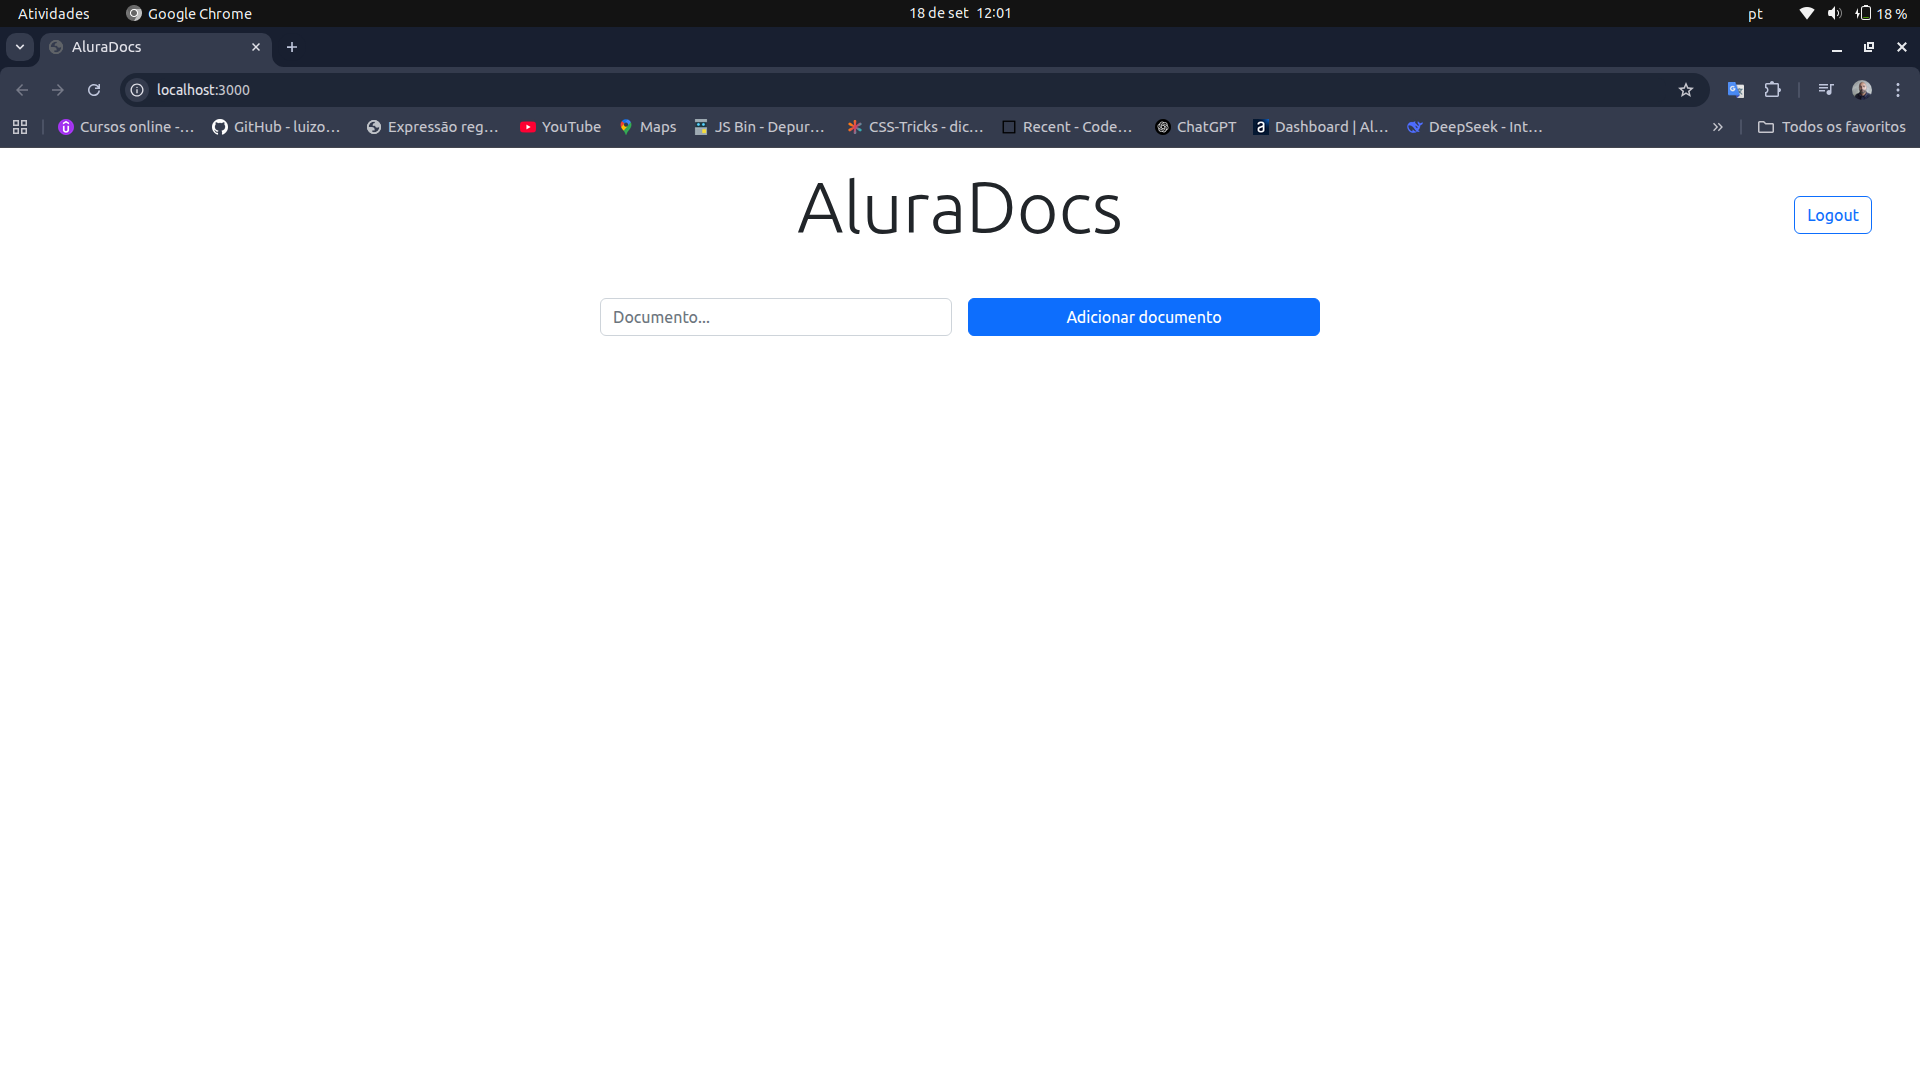Open the Maps bookmark
This screenshot has height=1080, width=1920.
pos(647,127)
